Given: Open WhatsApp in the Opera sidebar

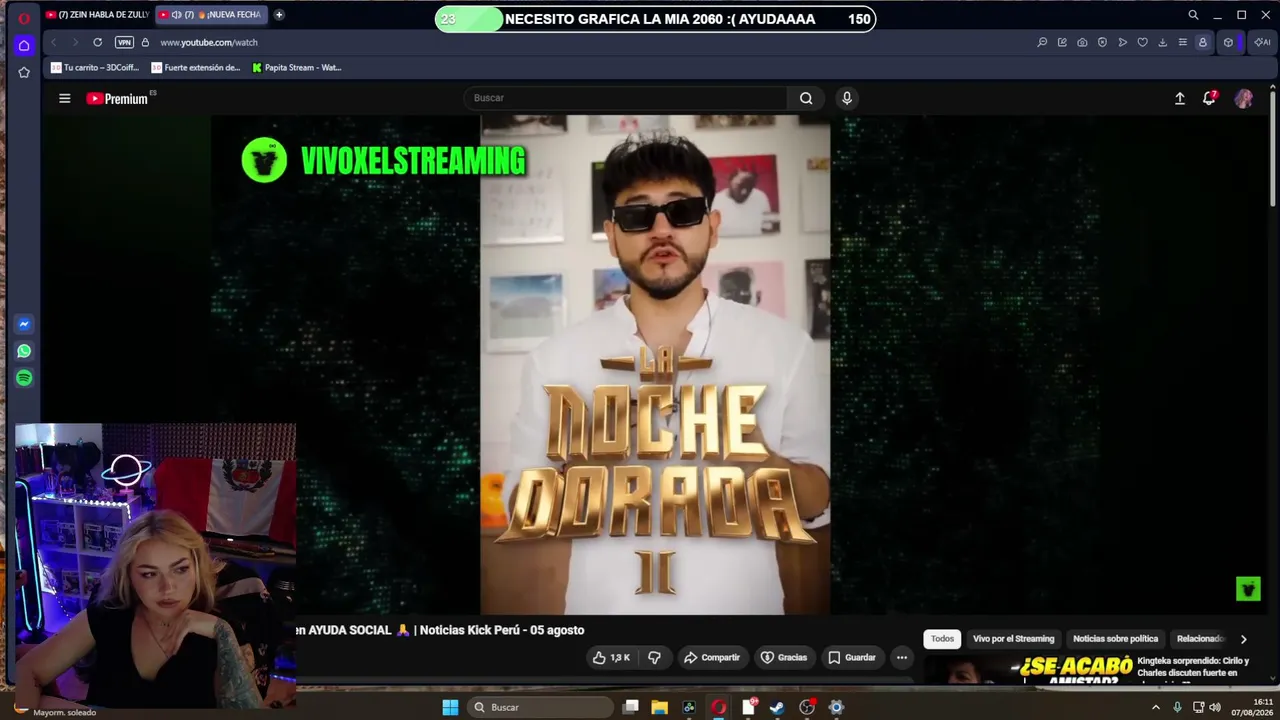Looking at the screenshot, I should [24, 351].
